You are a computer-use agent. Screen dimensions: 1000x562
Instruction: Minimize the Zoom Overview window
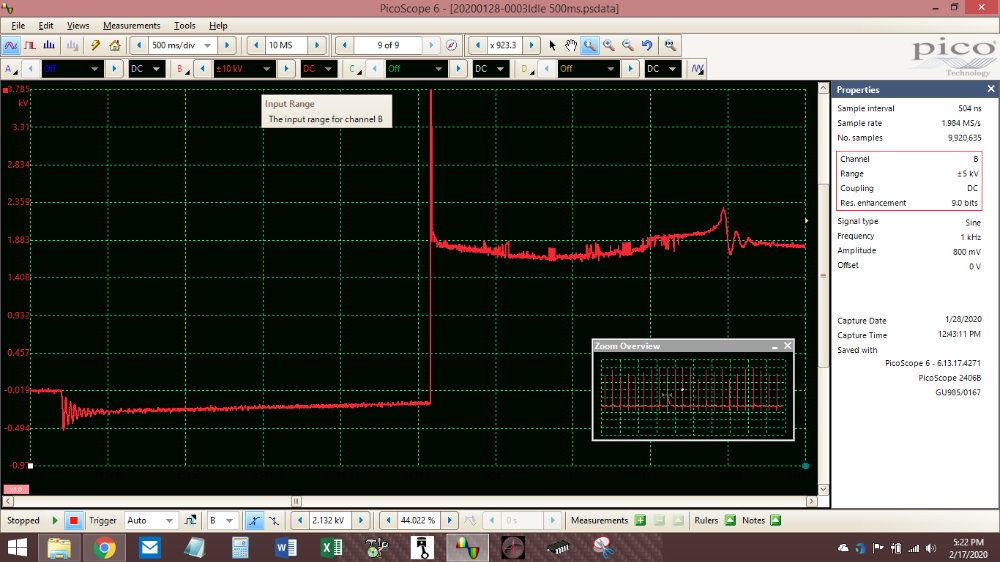click(x=775, y=346)
